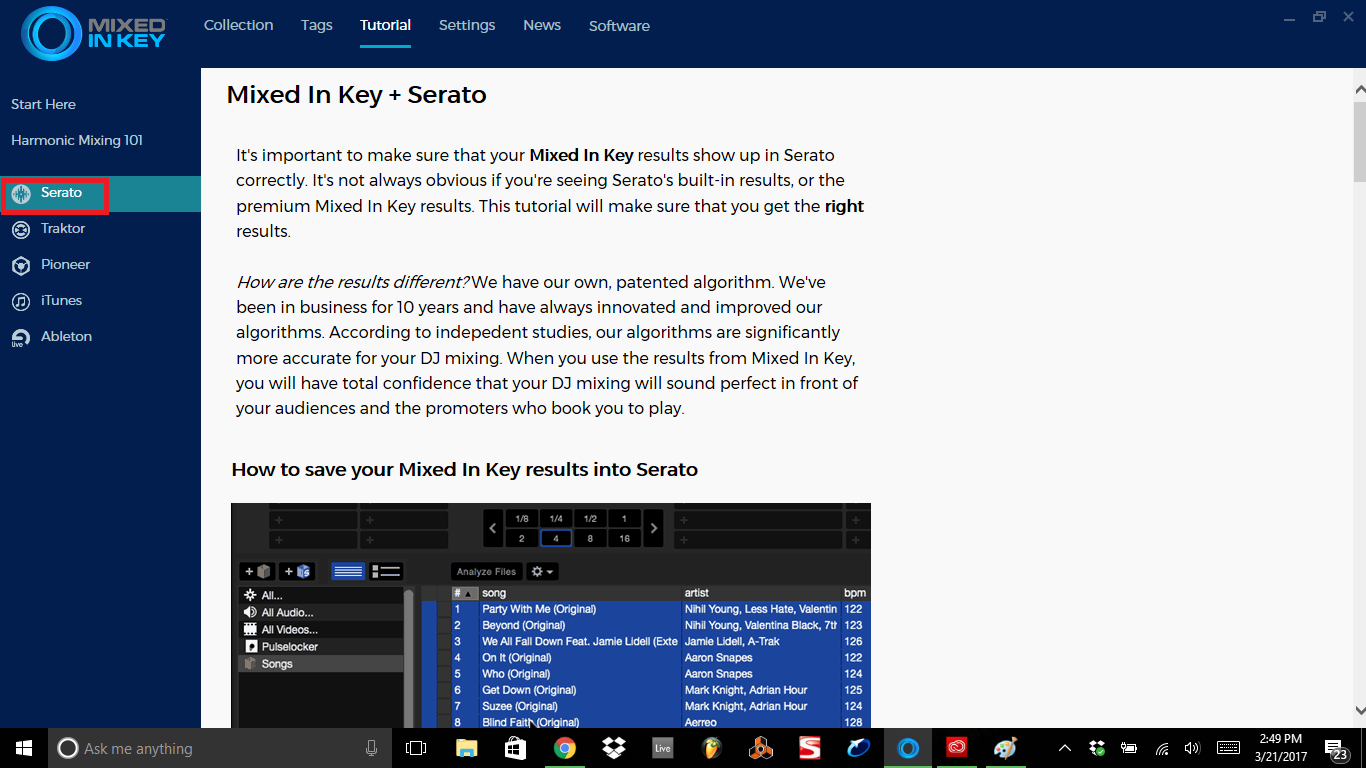Launch Google Chrome from the taskbar

[x=564, y=748]
